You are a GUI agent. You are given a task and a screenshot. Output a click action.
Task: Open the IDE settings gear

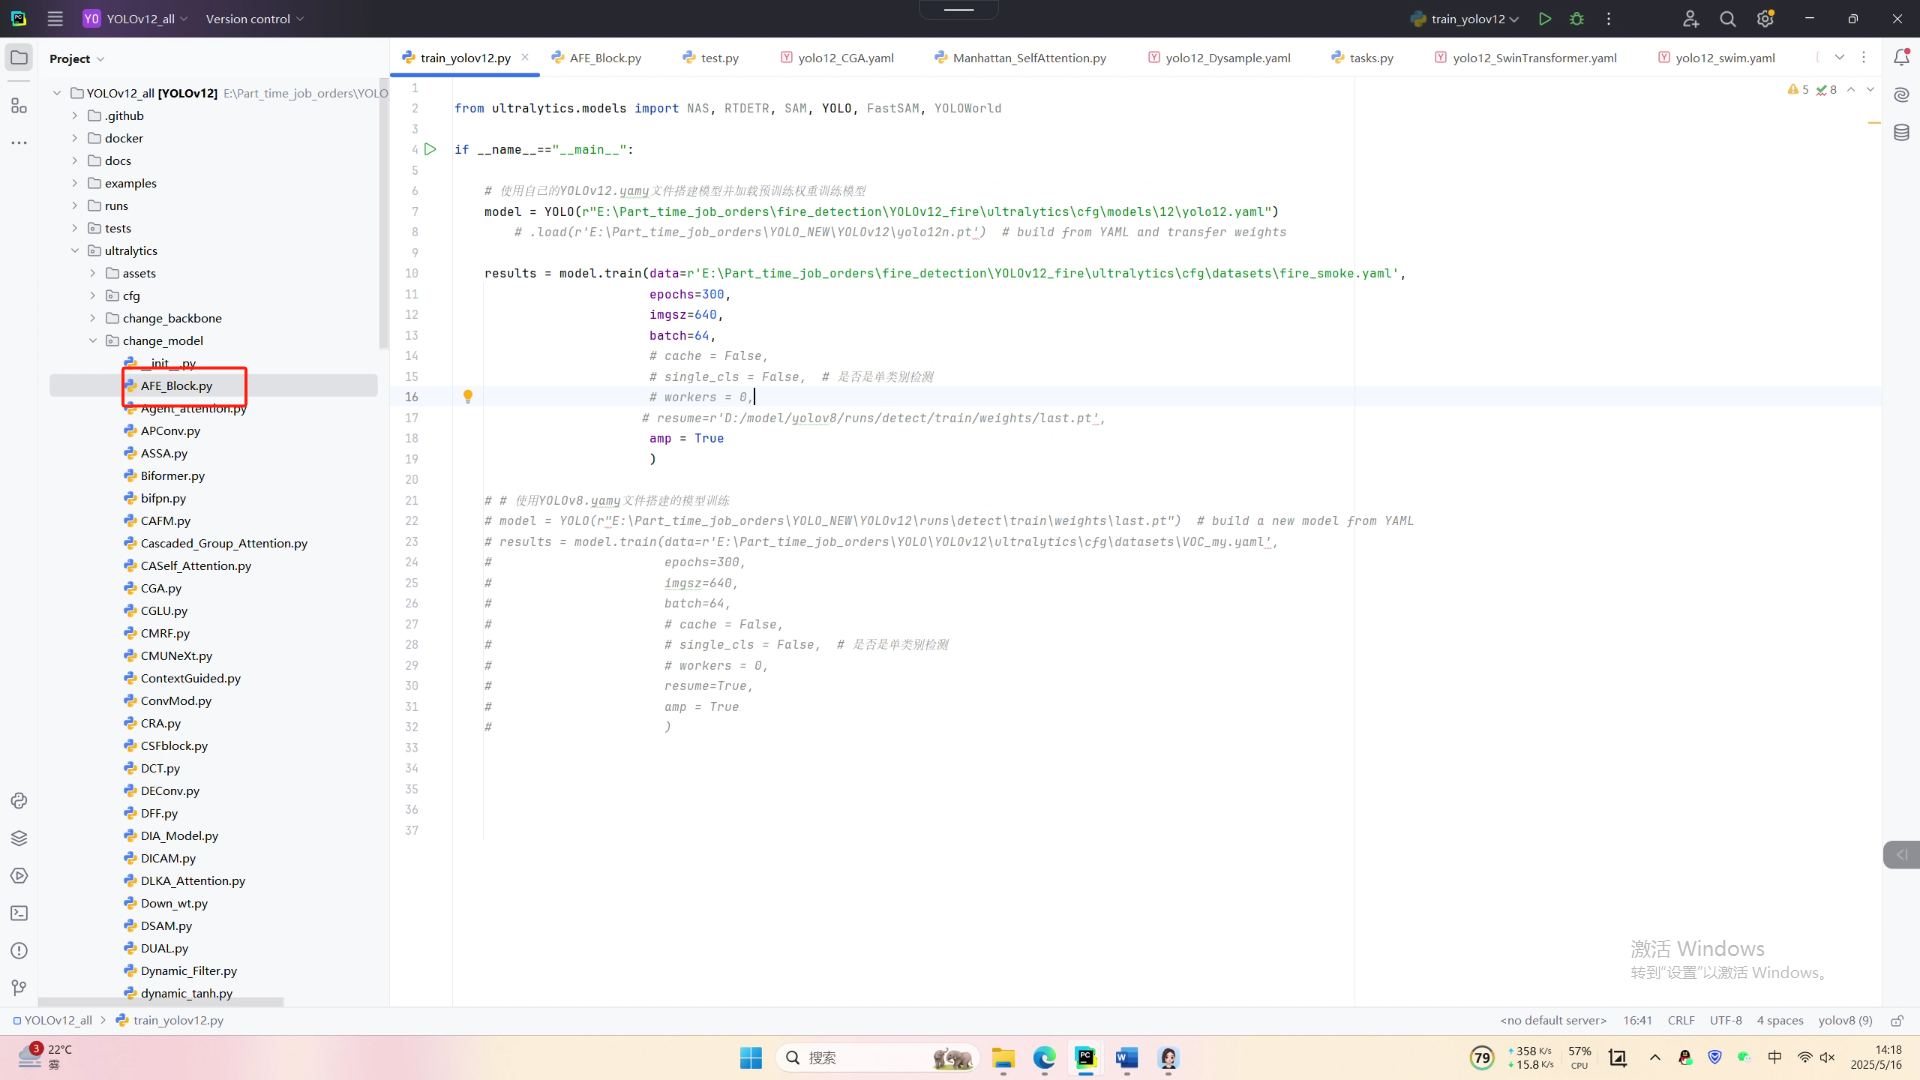[x=1765, y=19]
